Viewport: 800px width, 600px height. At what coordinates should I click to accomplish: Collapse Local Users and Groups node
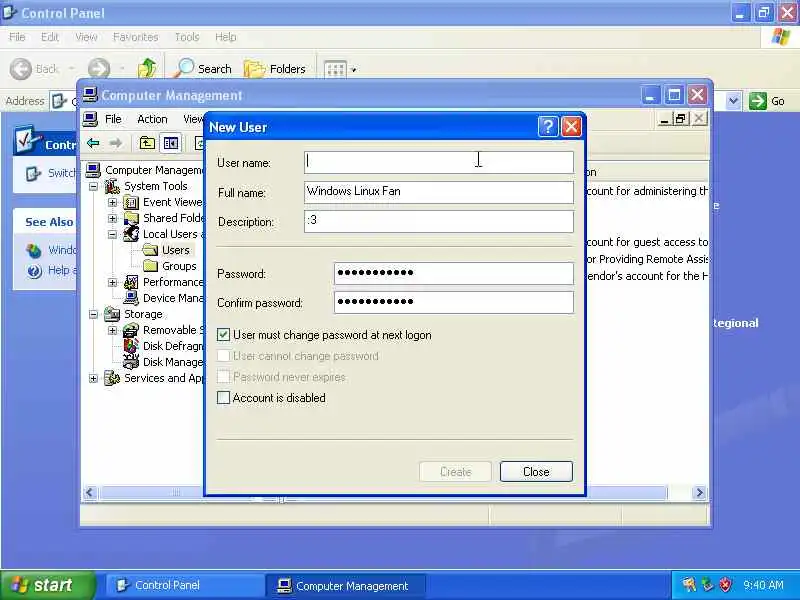tap(112, 234)
